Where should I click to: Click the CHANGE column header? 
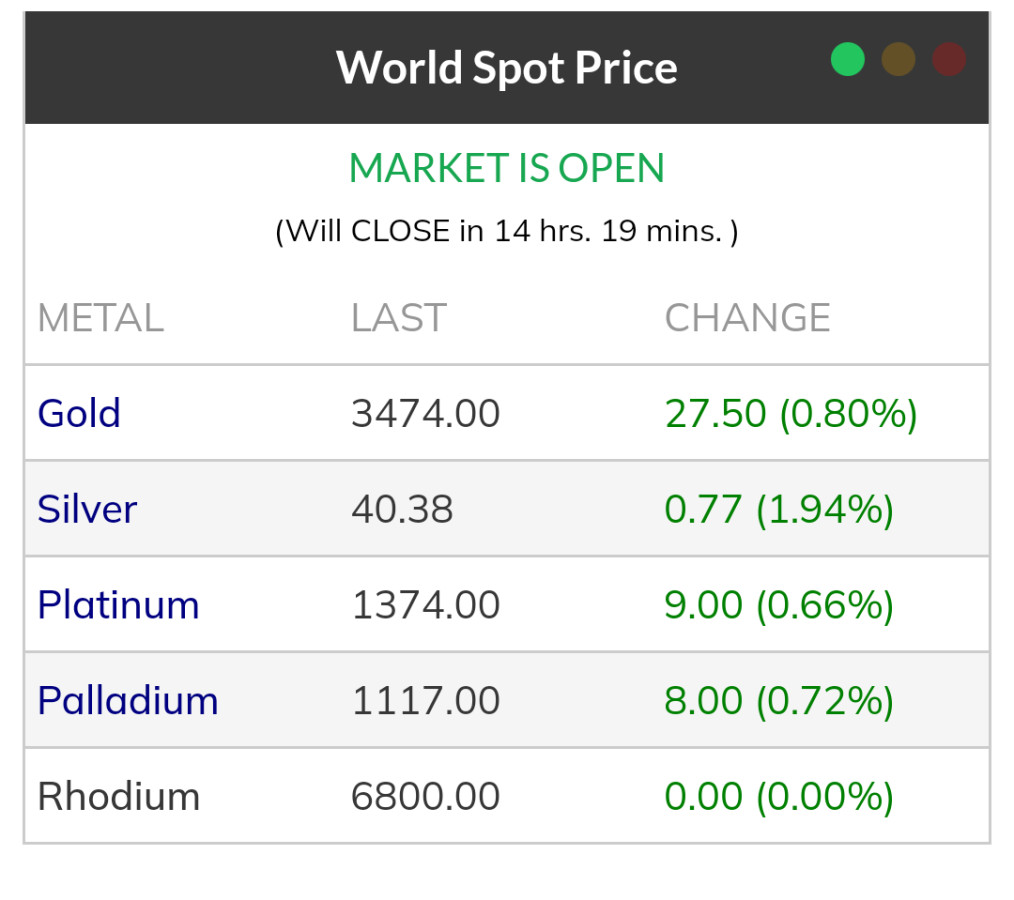tap(747, 318)
